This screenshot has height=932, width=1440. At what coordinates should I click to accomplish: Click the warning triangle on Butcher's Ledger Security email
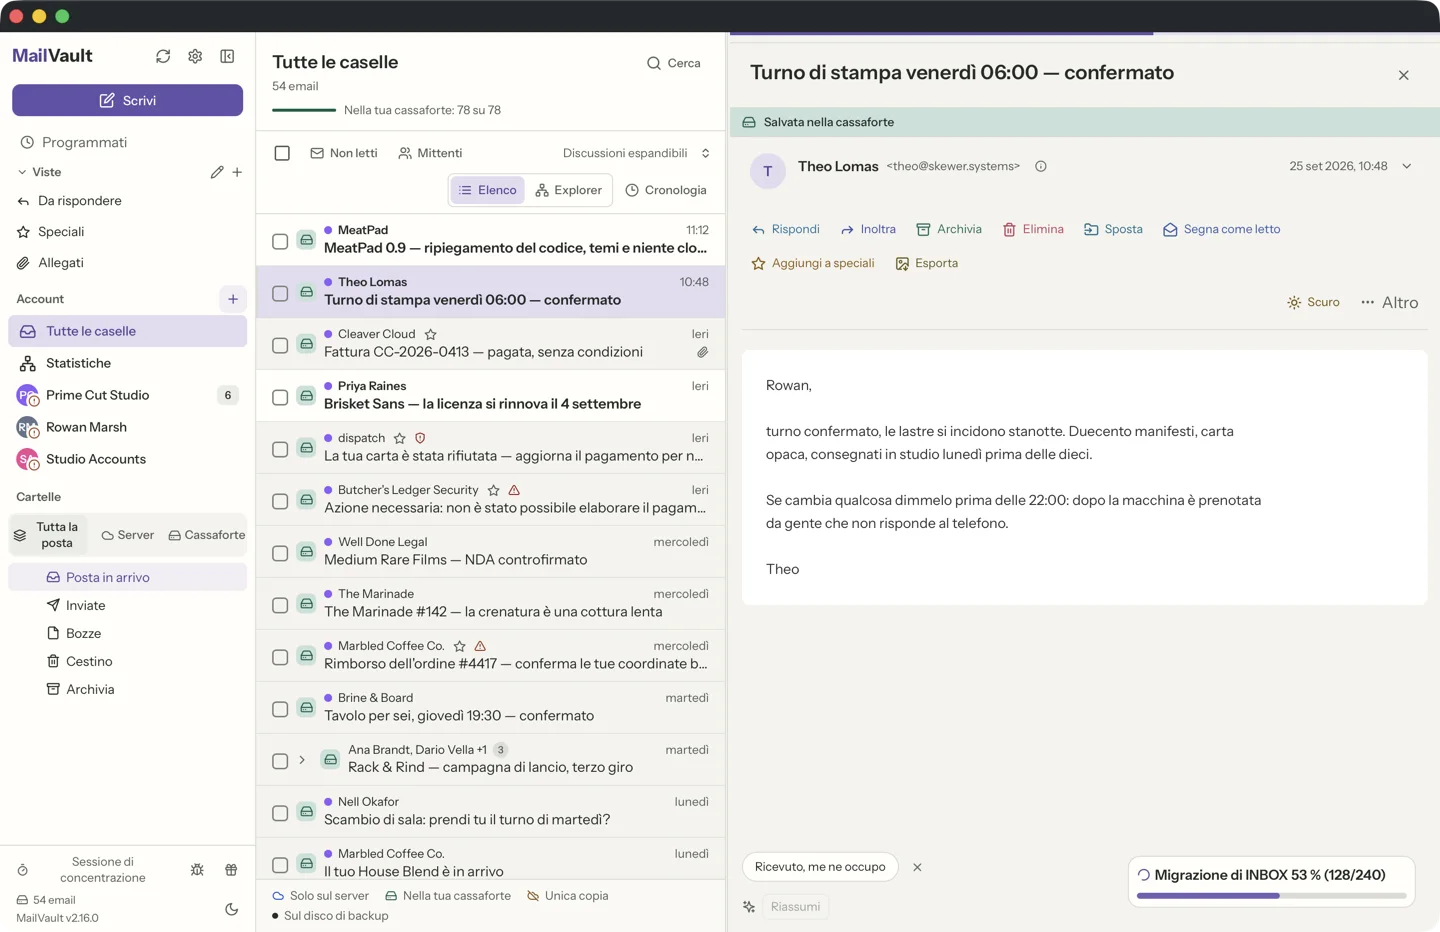[x=514, y=490]
